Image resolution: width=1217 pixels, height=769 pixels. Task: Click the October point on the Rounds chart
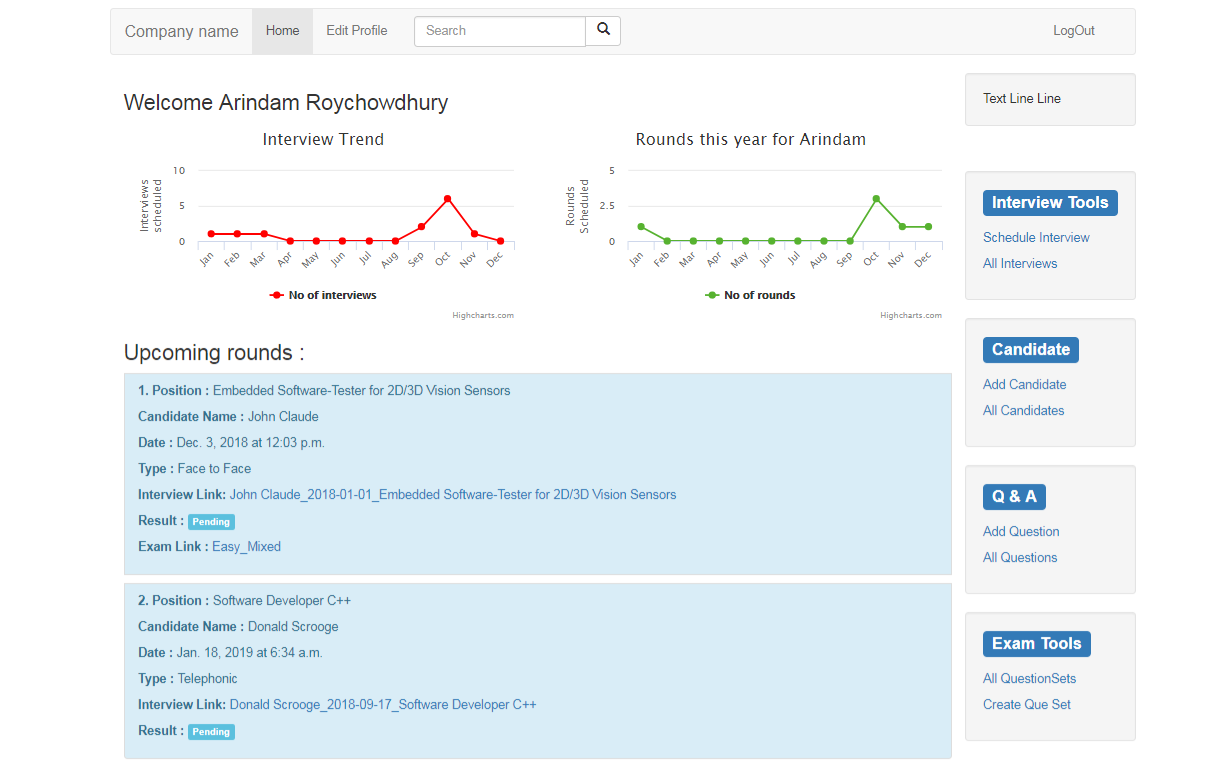pos(876,199)
